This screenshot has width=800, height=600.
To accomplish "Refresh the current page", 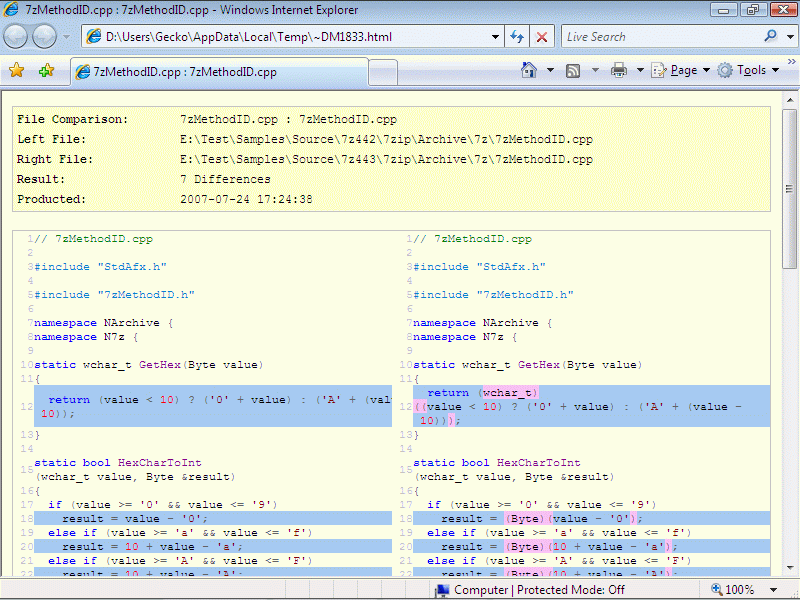I will pos(517,37).
